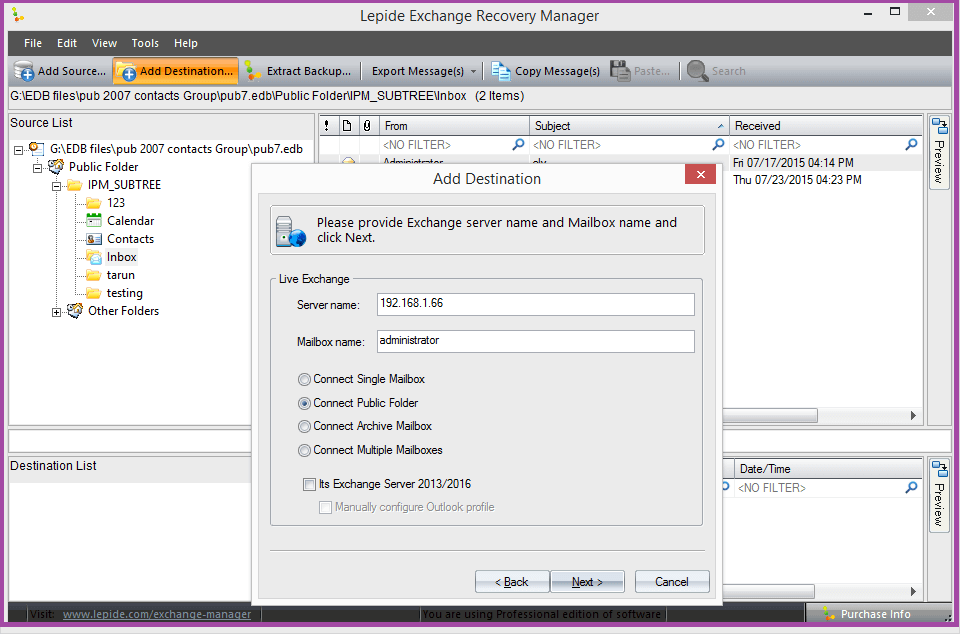This screenshot has width=960, height=634.
Task: Click inside the Server name input field
Action: tap(535, 304)
